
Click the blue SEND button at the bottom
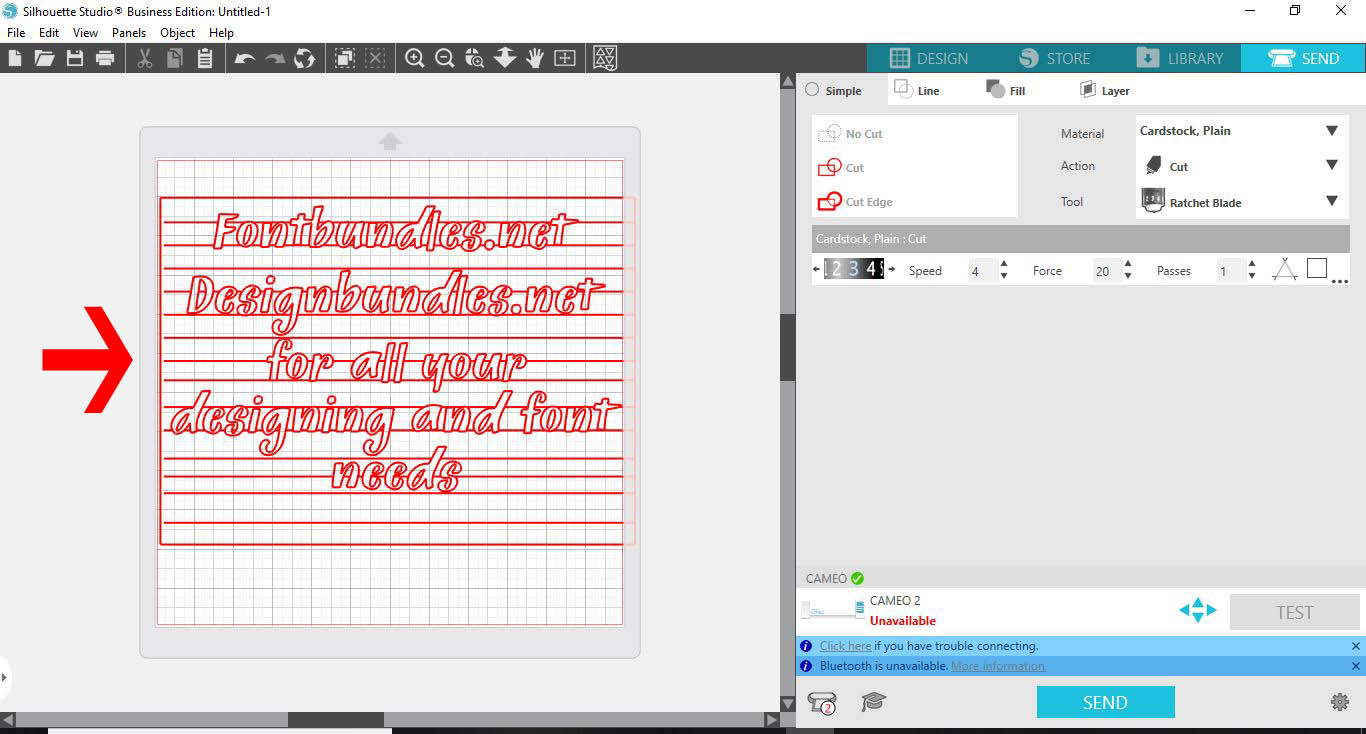click(1105, 702)
